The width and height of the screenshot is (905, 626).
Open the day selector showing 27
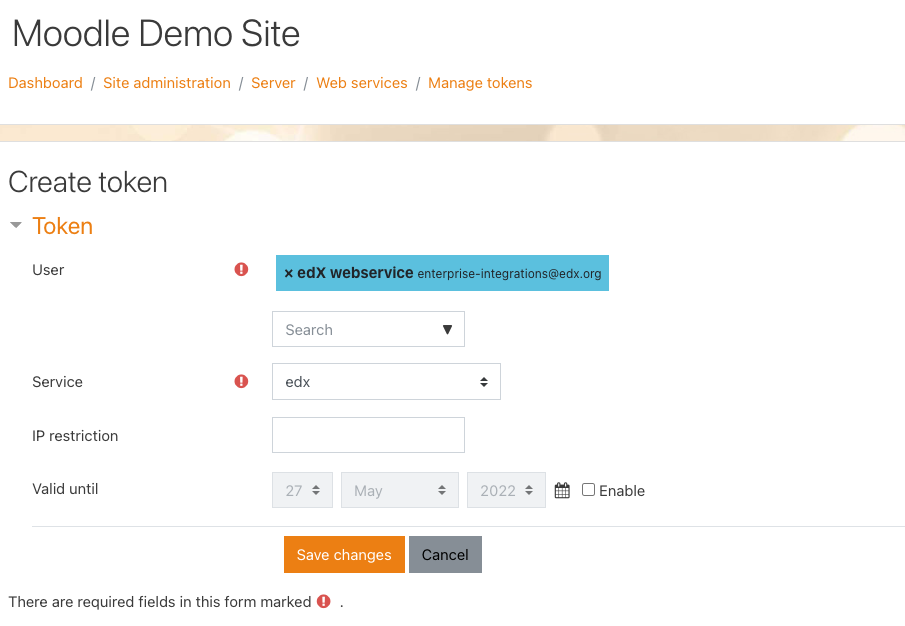[x=302, y=489]
